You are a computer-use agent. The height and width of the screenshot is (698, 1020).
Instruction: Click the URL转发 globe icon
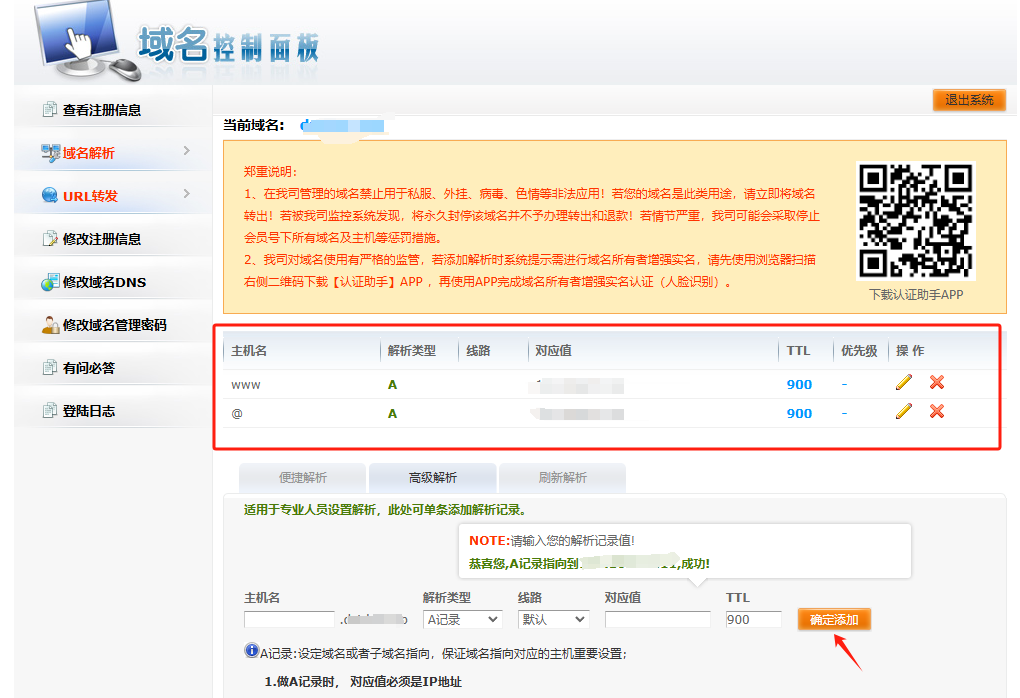[49, 195]
